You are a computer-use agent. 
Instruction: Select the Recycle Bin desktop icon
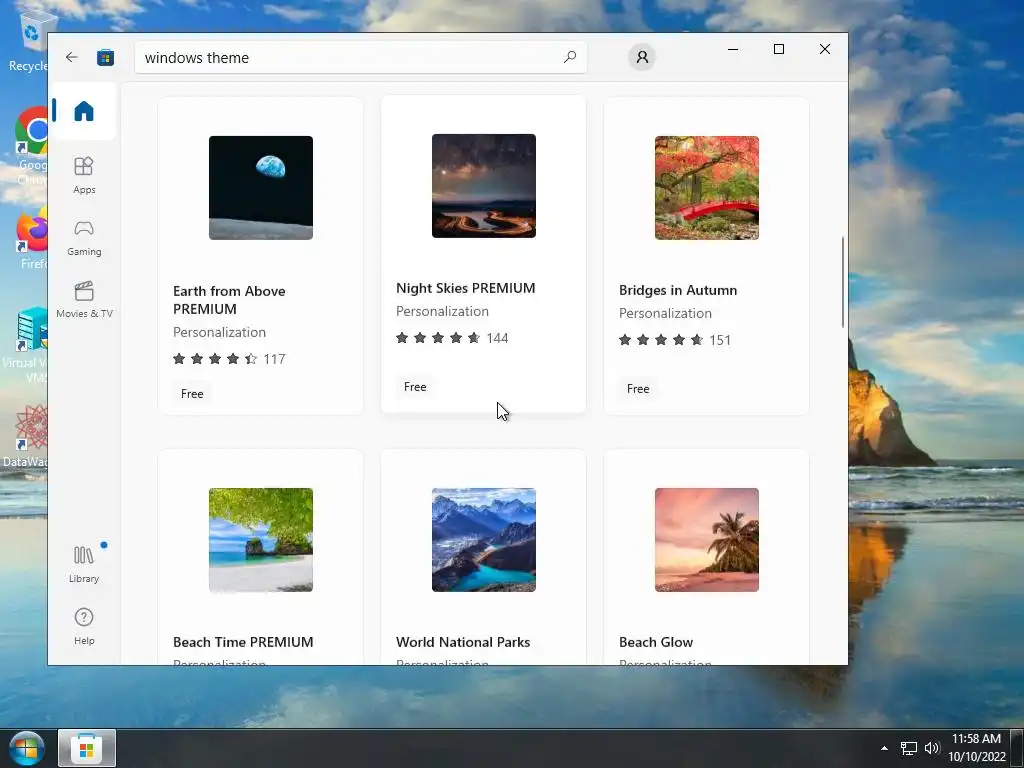point(29,42)
